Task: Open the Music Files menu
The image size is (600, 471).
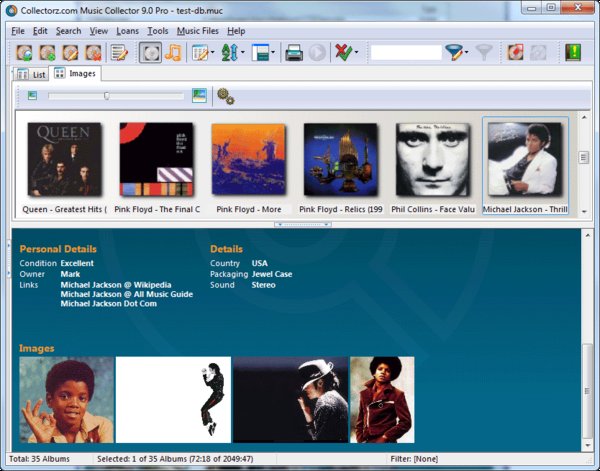Action: [197, 31]
